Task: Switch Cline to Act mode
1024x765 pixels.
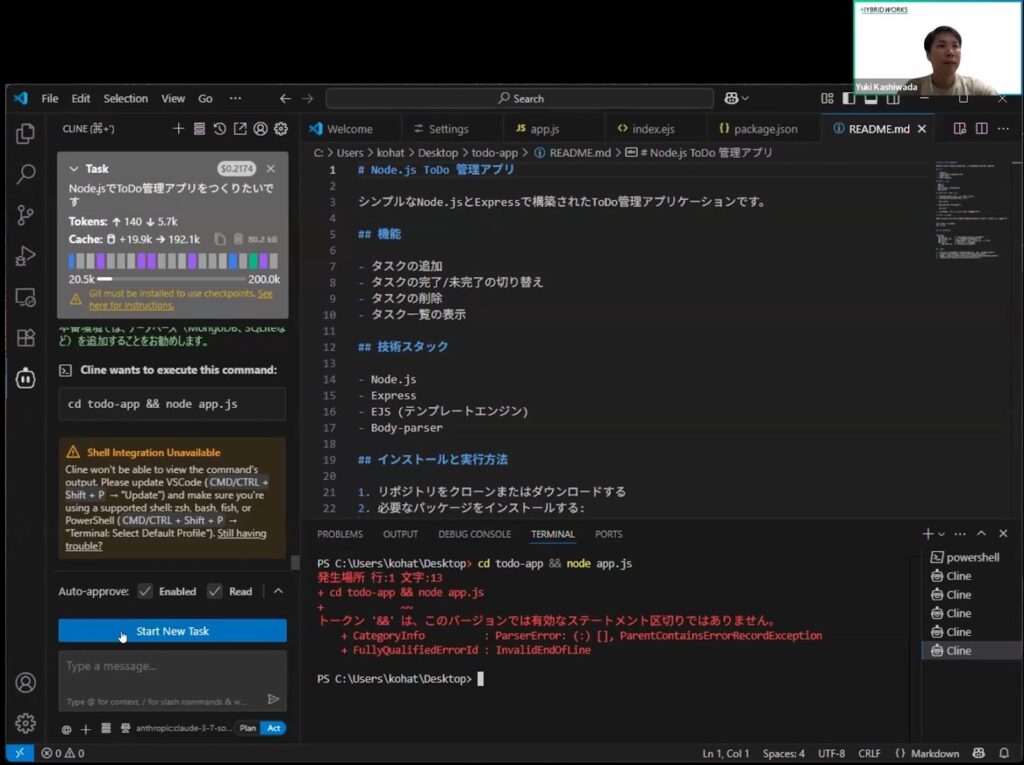Action: pos(274,728)
